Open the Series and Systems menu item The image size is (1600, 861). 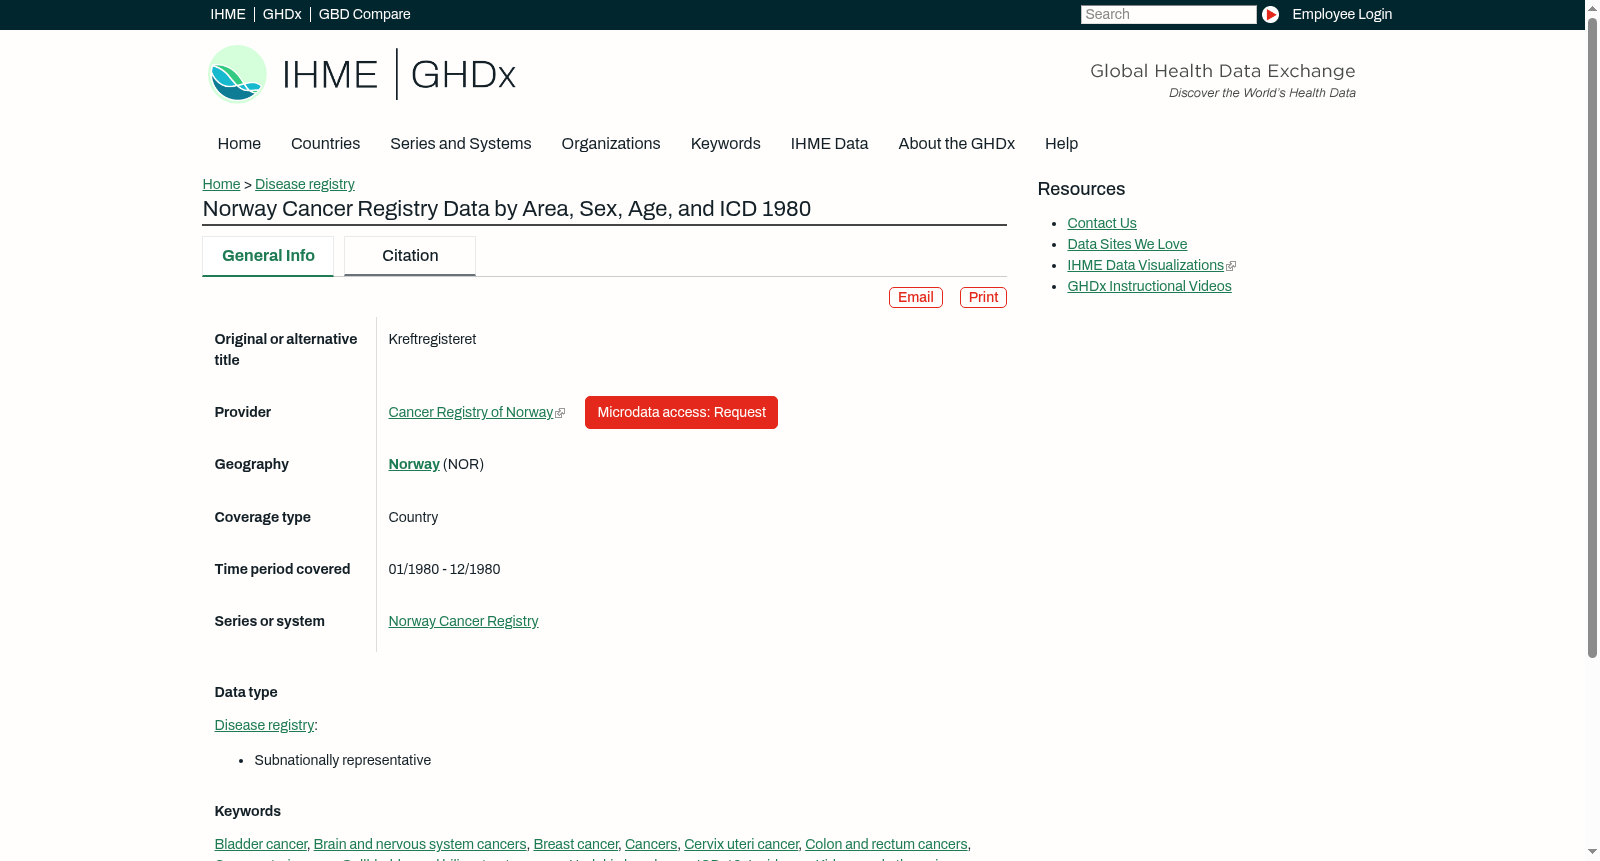(x=460, y=144)
